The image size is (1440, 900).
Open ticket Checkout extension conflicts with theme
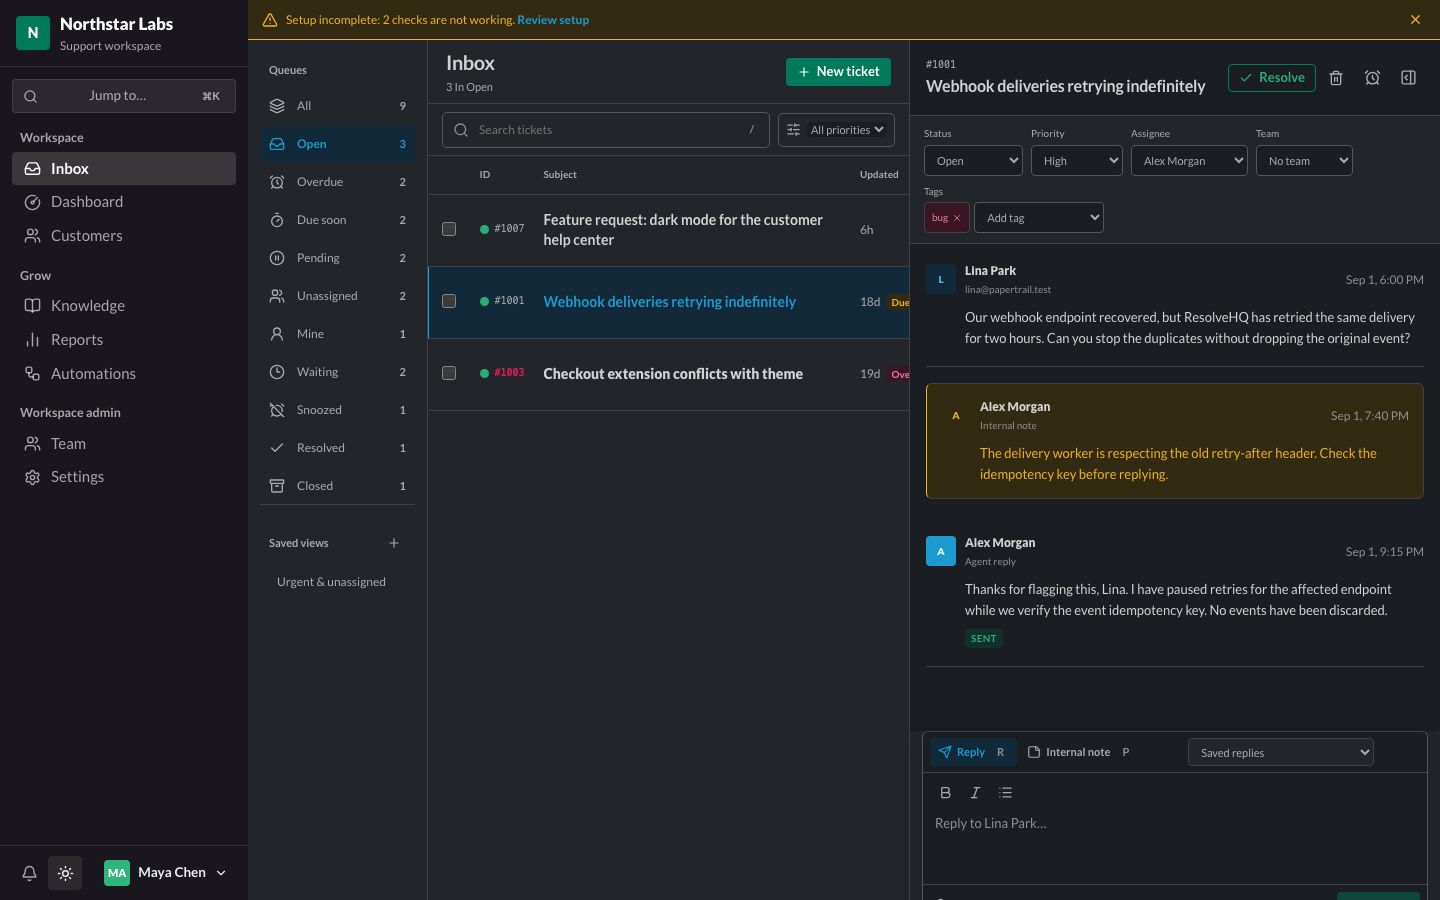tap(673, 374)
